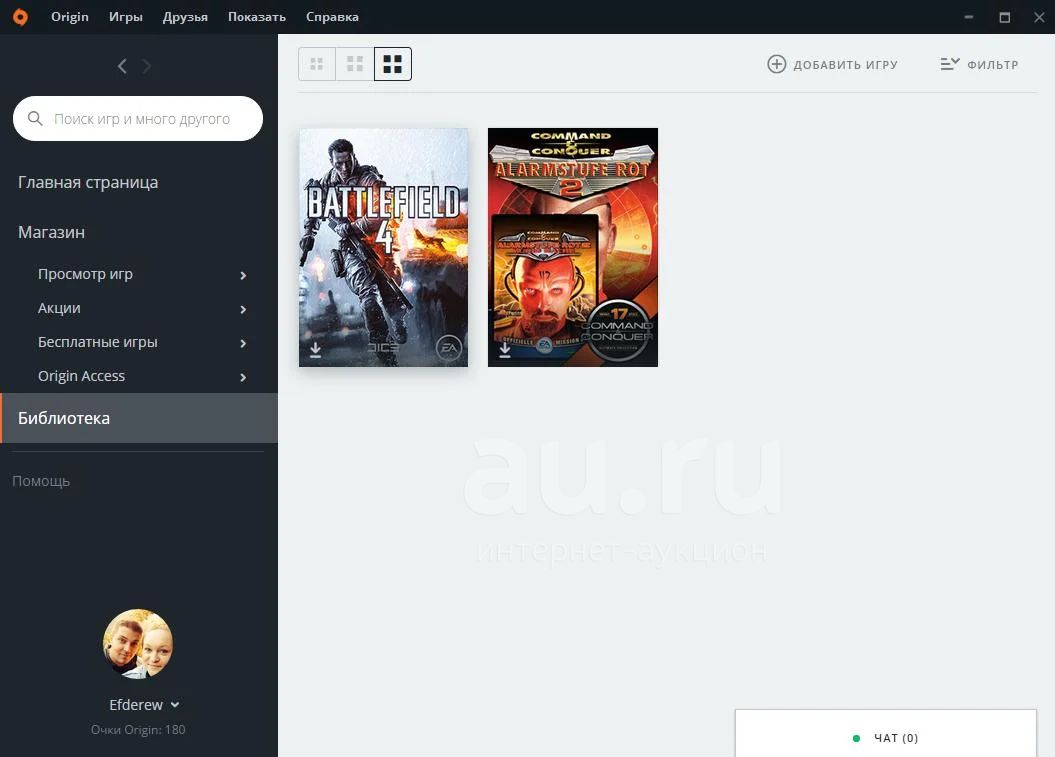This screenshot has height=757, width=1055.
Task: Select Библиотека in the sidebar
Action: [x=139, y=418]
